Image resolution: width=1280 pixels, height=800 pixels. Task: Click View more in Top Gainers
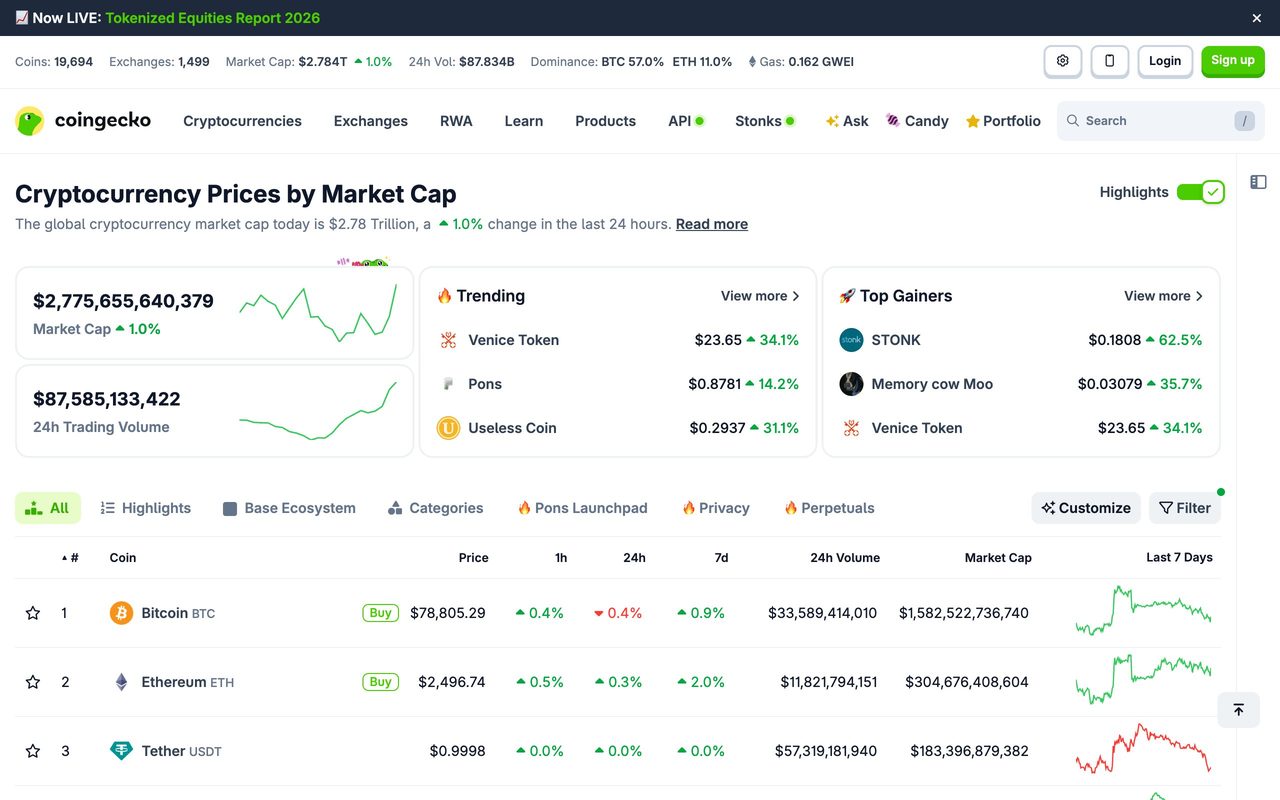coord(1163,296)
